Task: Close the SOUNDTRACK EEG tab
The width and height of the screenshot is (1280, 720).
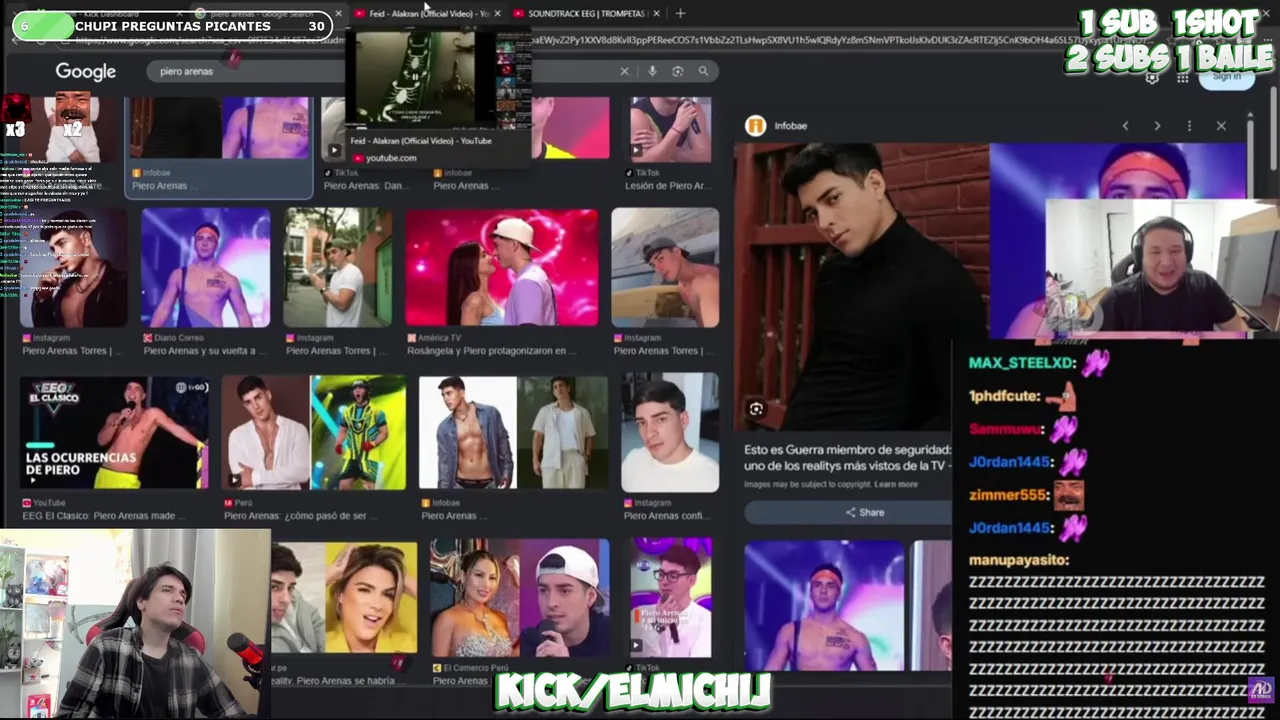Action: coord(656,13)
